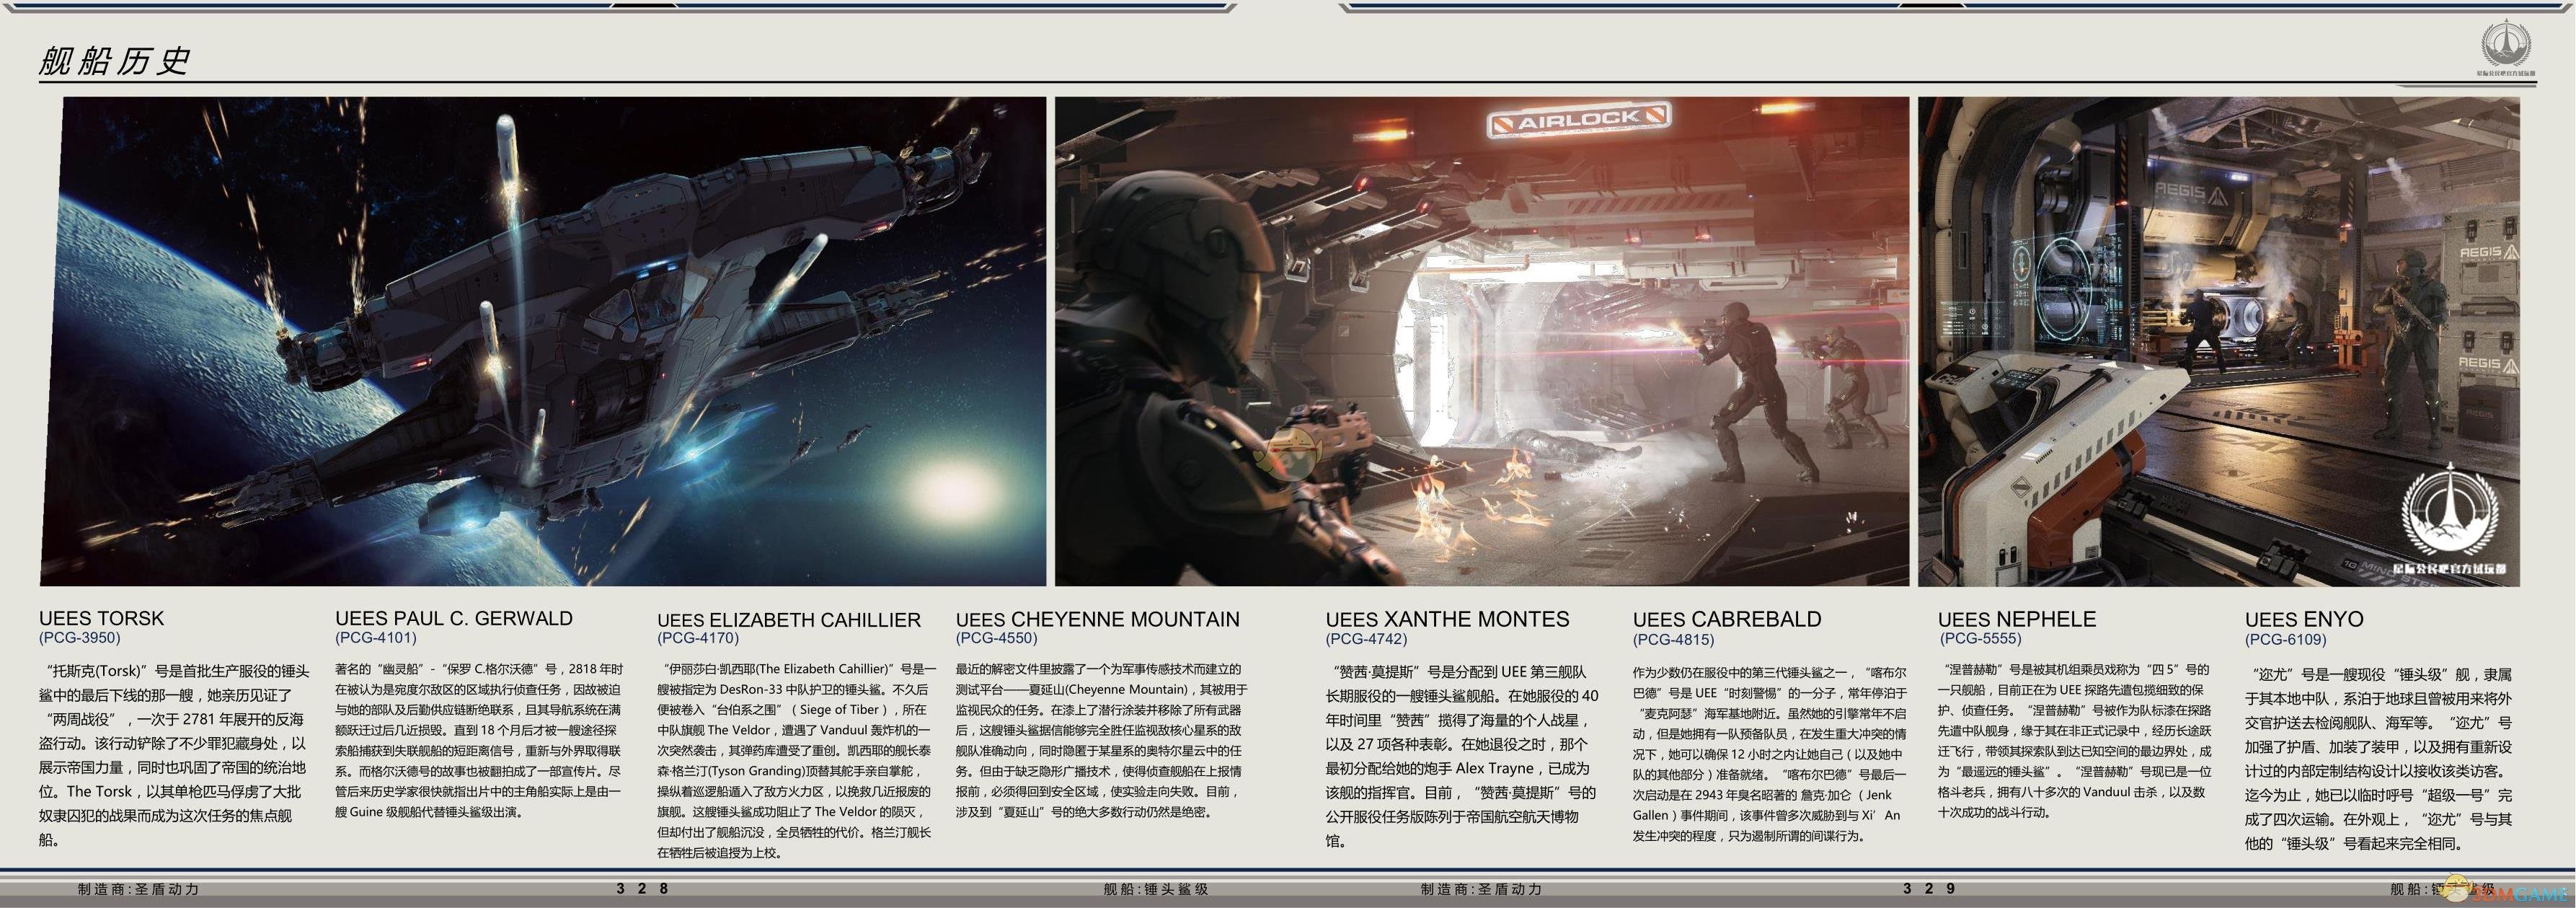Click 舰船:锤头鲨级 in the page 328 footer
This screenshot has width=2576, height=908.
coord(1156,889)
